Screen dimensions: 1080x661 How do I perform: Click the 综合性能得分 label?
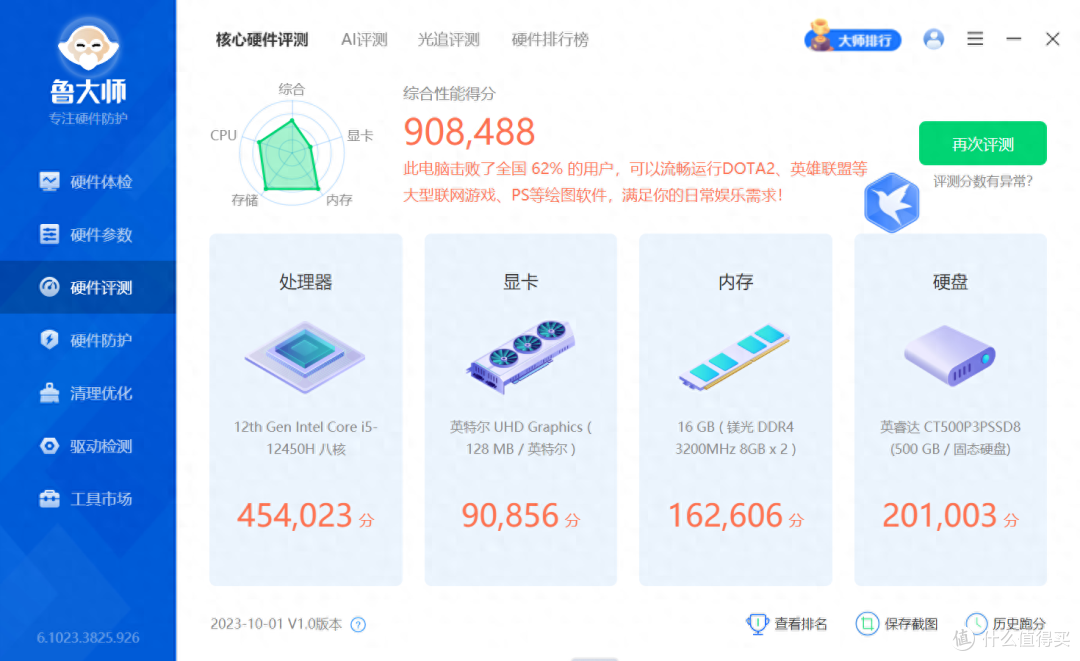tap(449, 94)
